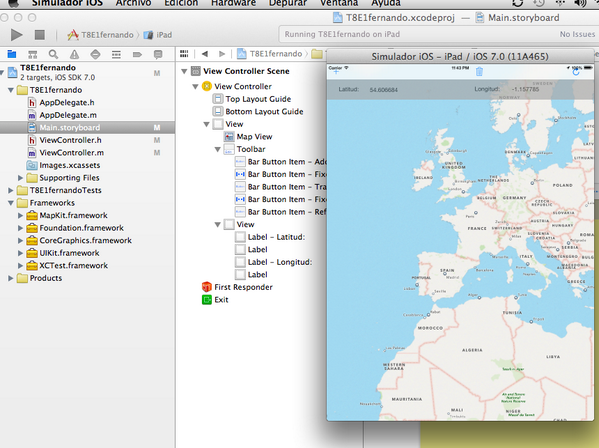Image resolution: width=599 pixels, height=448 pixels.
Task: Stop the running app in Xcode
Action: pos(39,35)
